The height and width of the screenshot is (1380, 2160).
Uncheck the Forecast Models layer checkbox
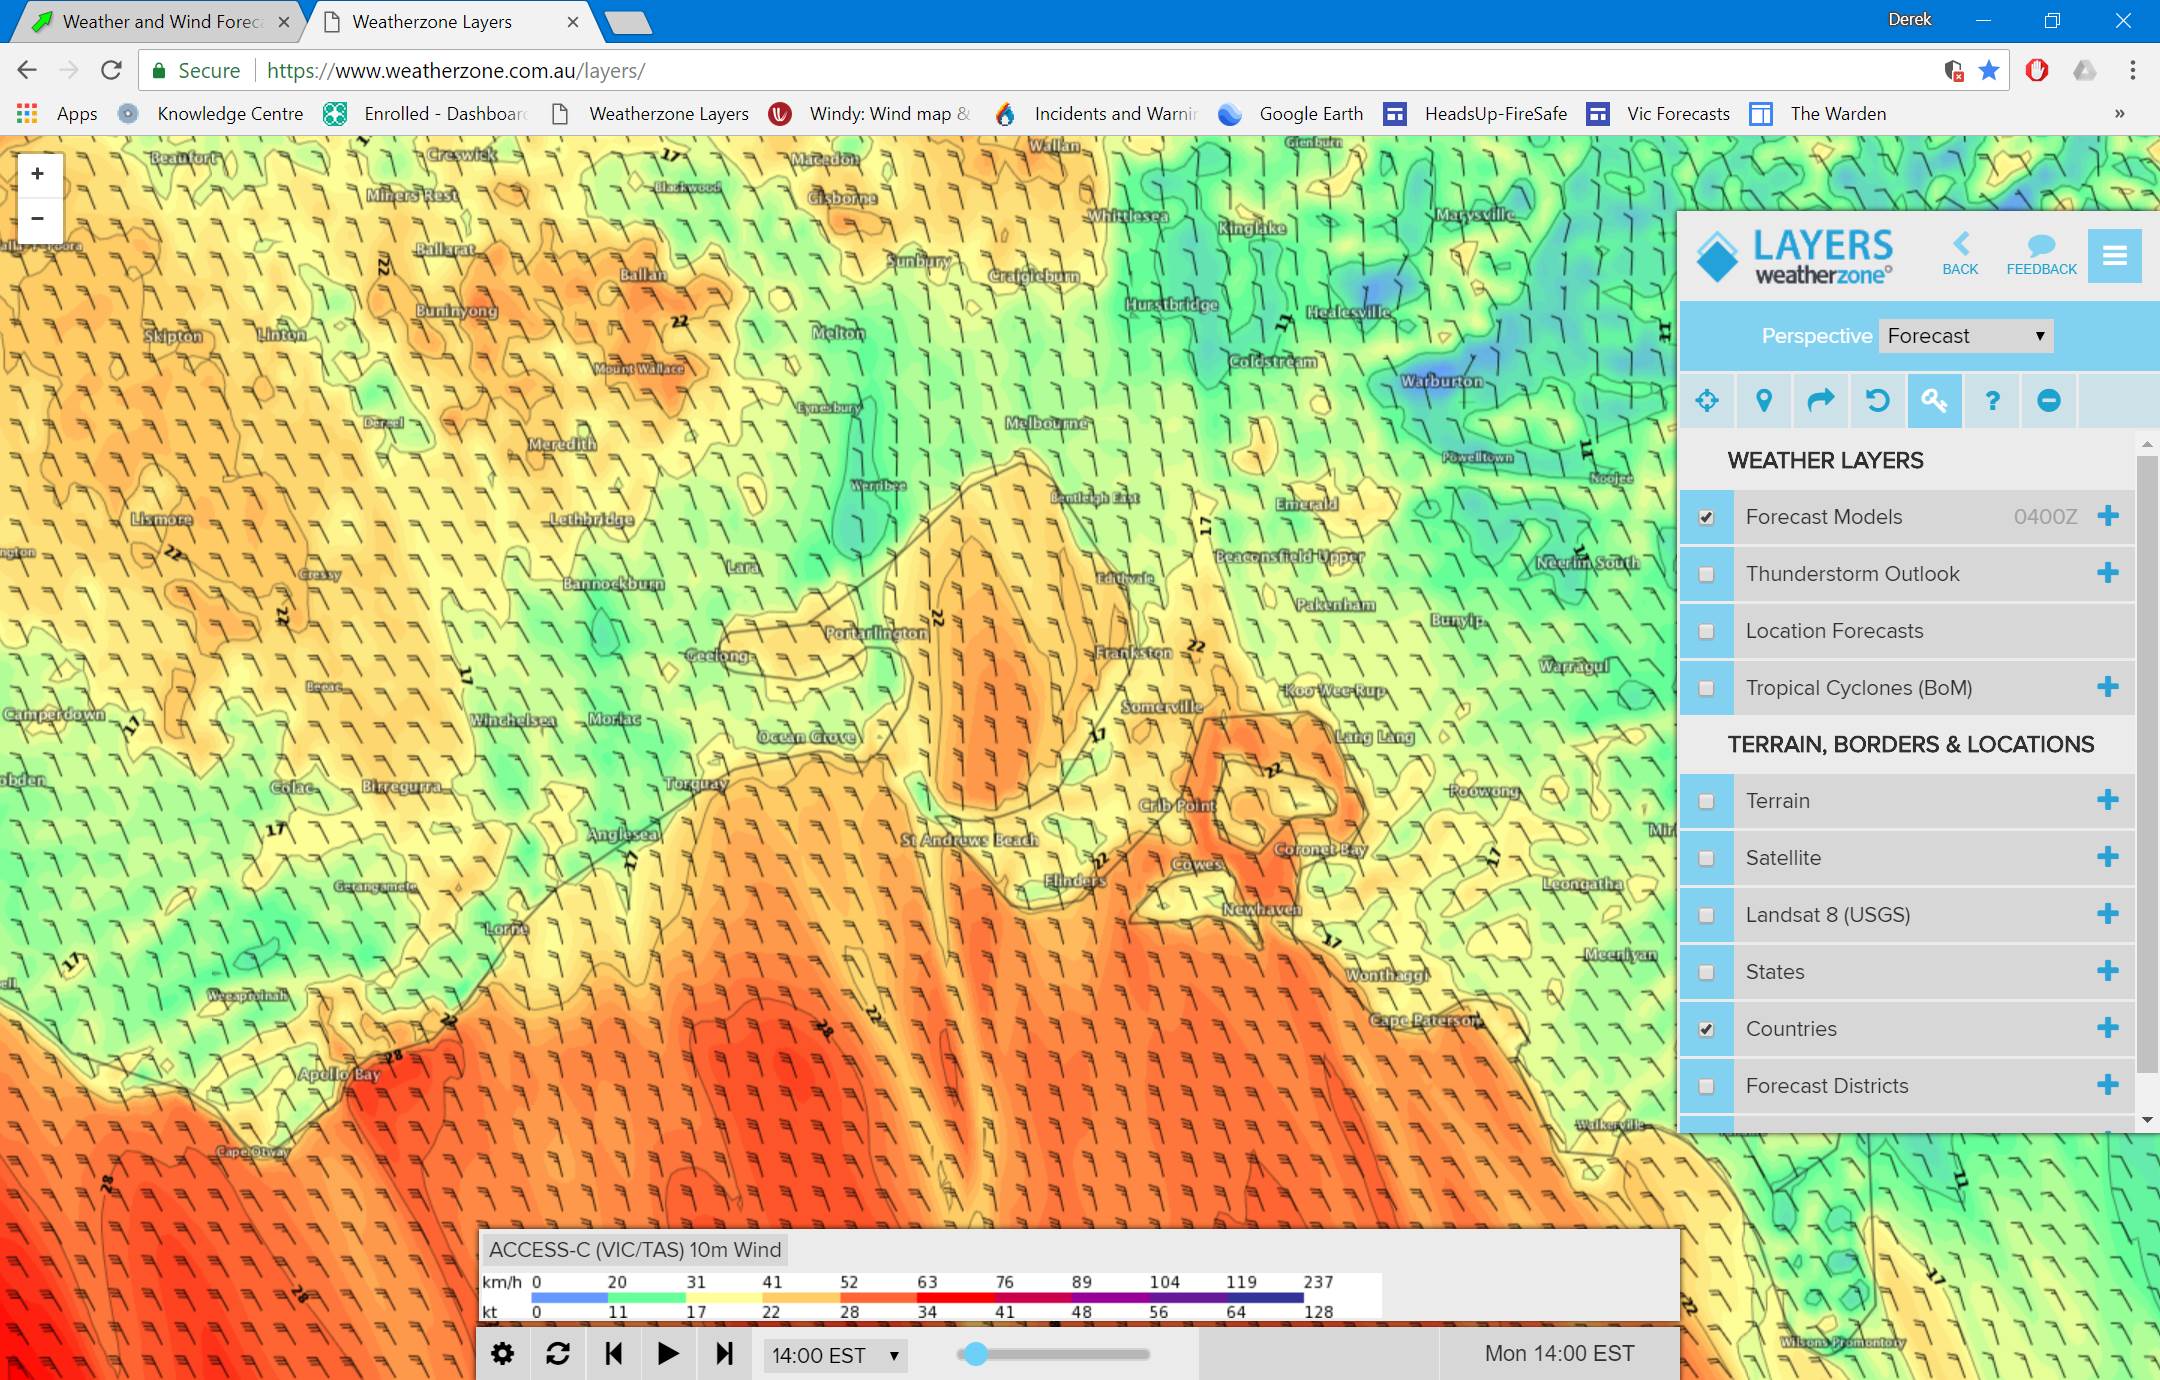click(1706, 517)
